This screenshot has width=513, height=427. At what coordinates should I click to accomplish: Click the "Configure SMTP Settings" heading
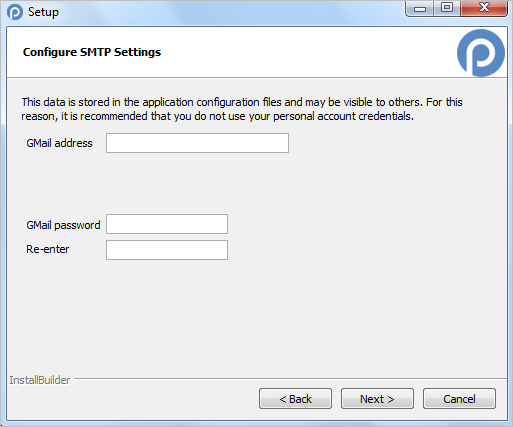[92, 52]
